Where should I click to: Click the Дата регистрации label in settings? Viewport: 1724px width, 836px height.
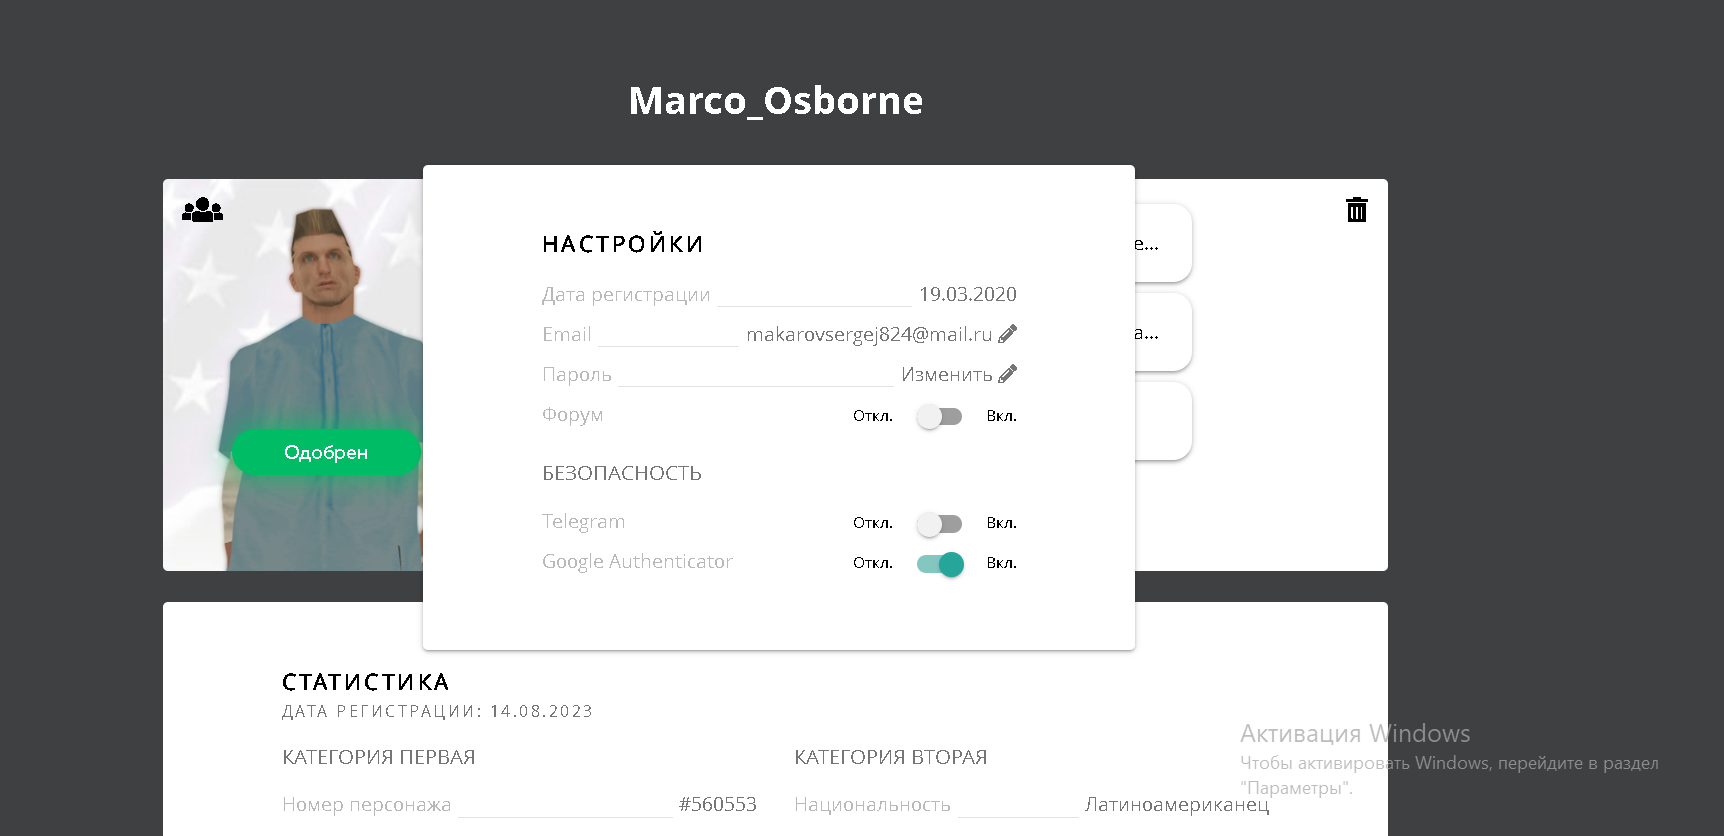pos(626,295)
